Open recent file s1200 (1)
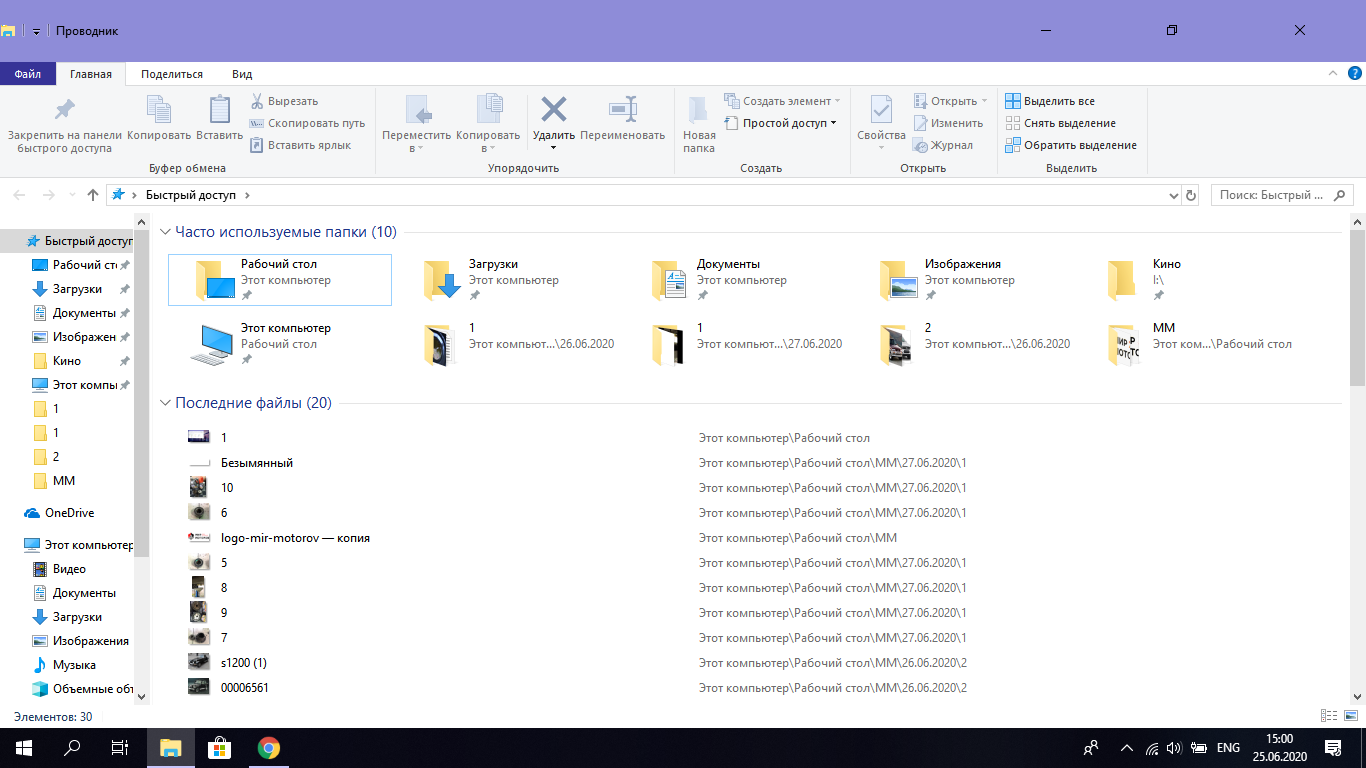1366x768 pixels. click(x=244, y=663)
